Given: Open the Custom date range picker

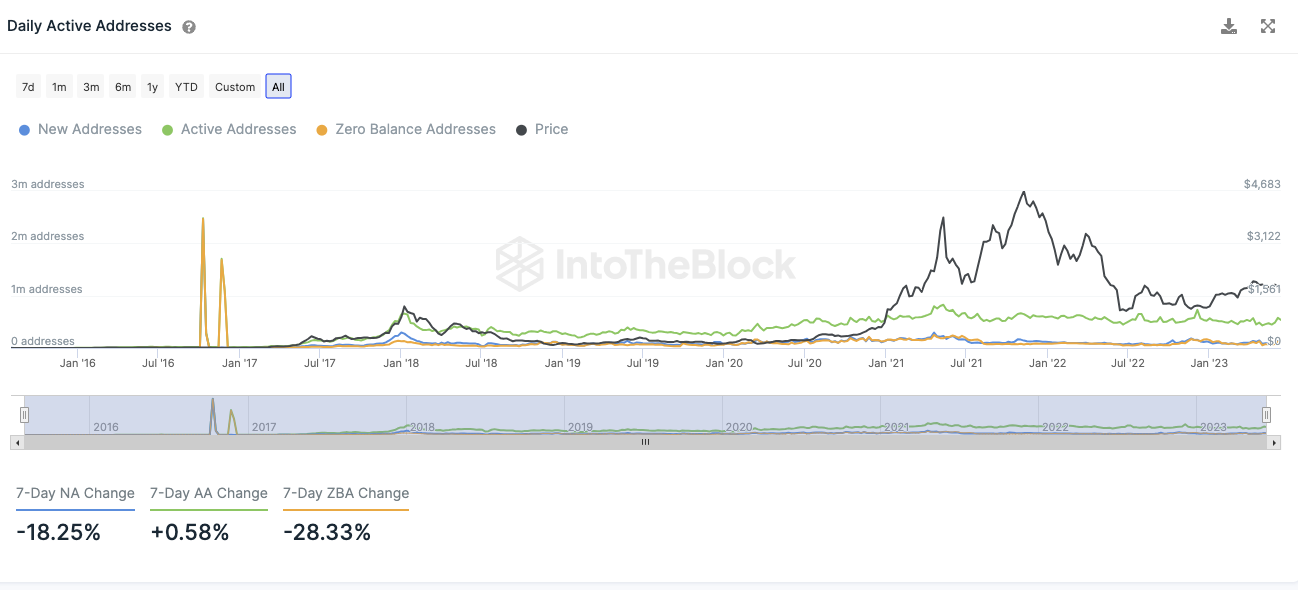Looking at the screenshot, I should click(235, 87).
